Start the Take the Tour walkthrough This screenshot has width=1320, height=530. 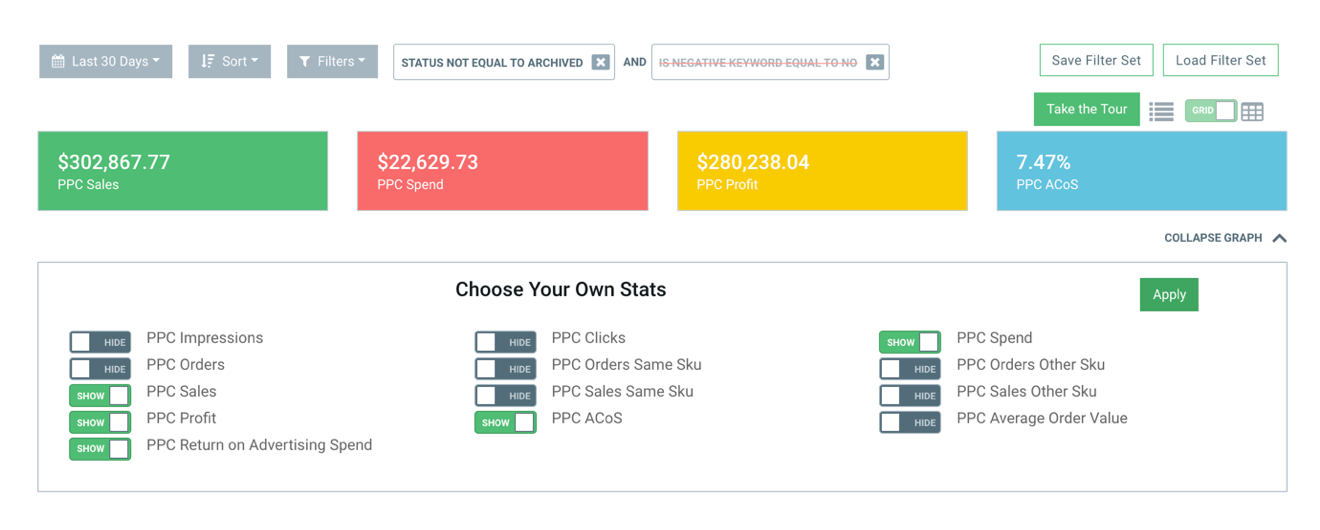click(1086, 109)
